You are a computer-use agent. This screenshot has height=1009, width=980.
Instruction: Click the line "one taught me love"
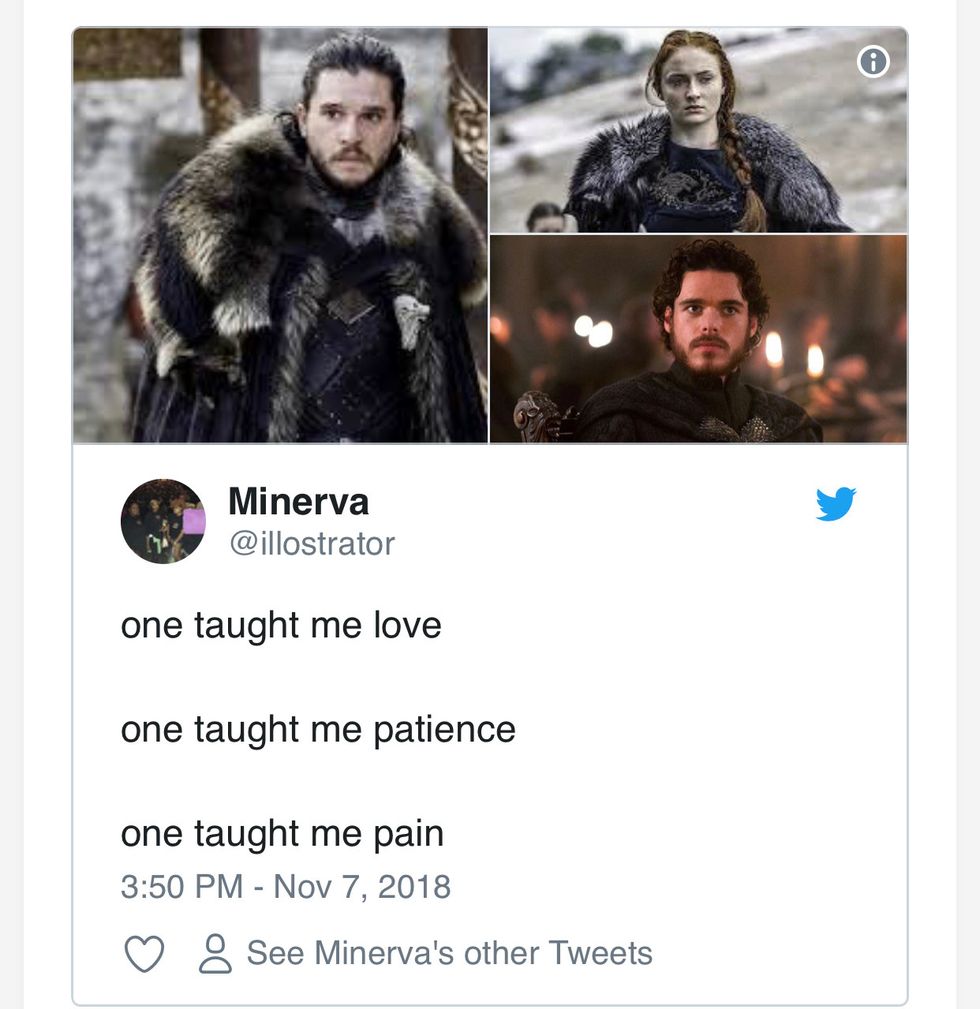(281, 625)
